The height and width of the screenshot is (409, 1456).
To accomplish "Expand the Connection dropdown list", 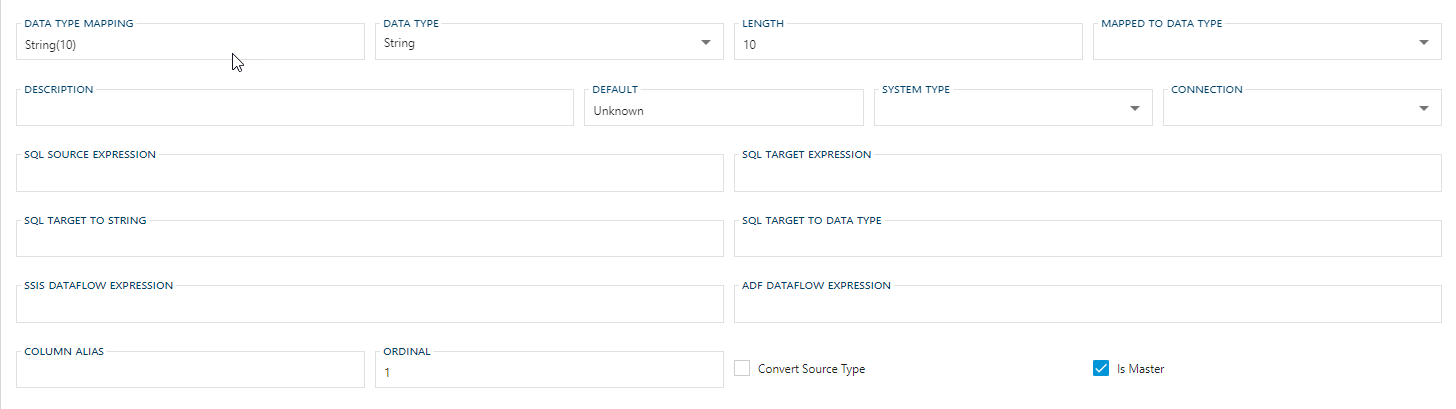I will [1424, 109].
